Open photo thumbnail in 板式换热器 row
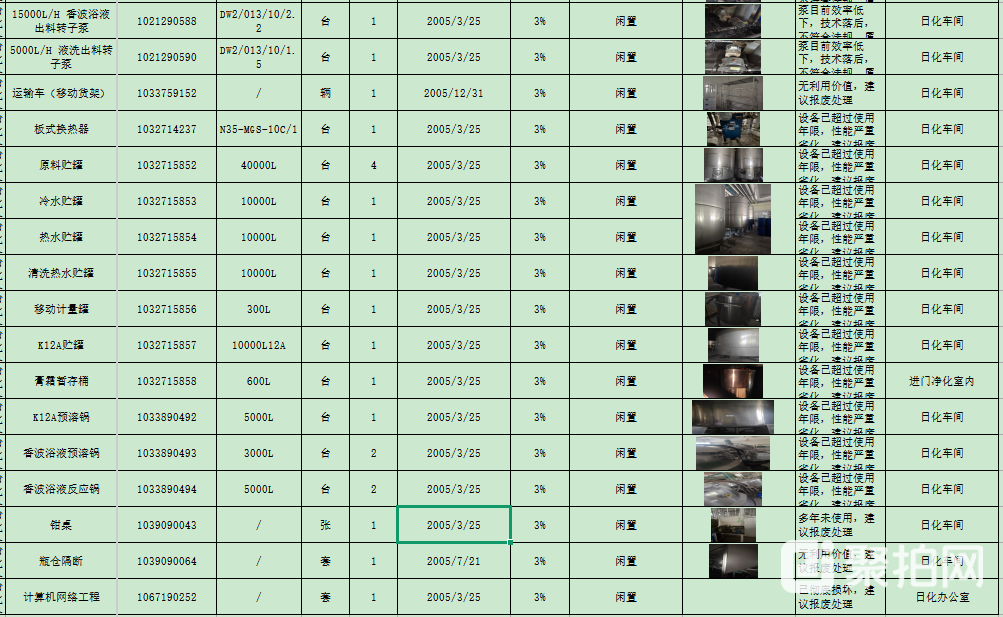The height and width of the screenshot is (617, 1003). tap(732, 129)
